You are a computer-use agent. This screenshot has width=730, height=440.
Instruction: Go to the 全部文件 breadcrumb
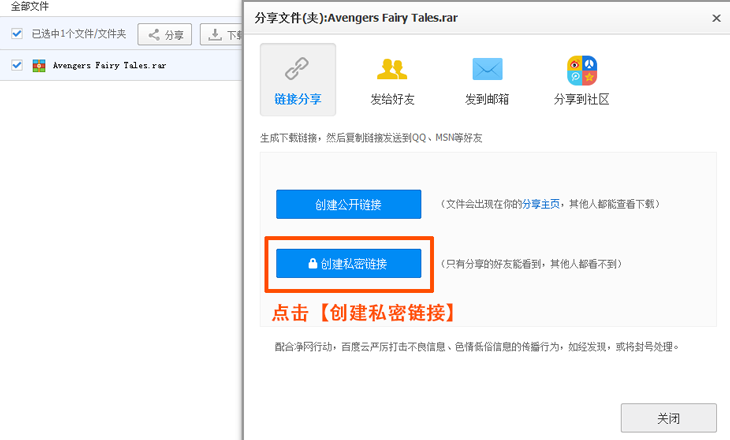coord(31,6)
